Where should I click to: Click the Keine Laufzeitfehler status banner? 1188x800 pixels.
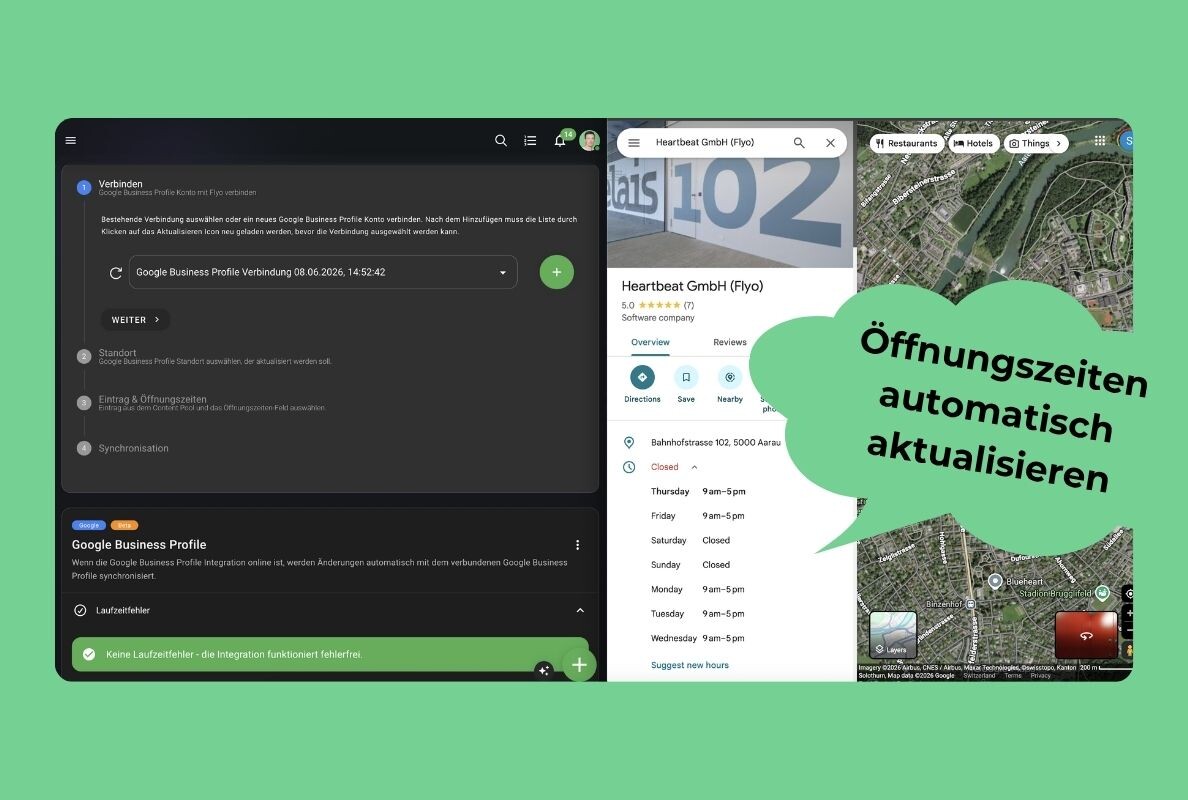330,654
